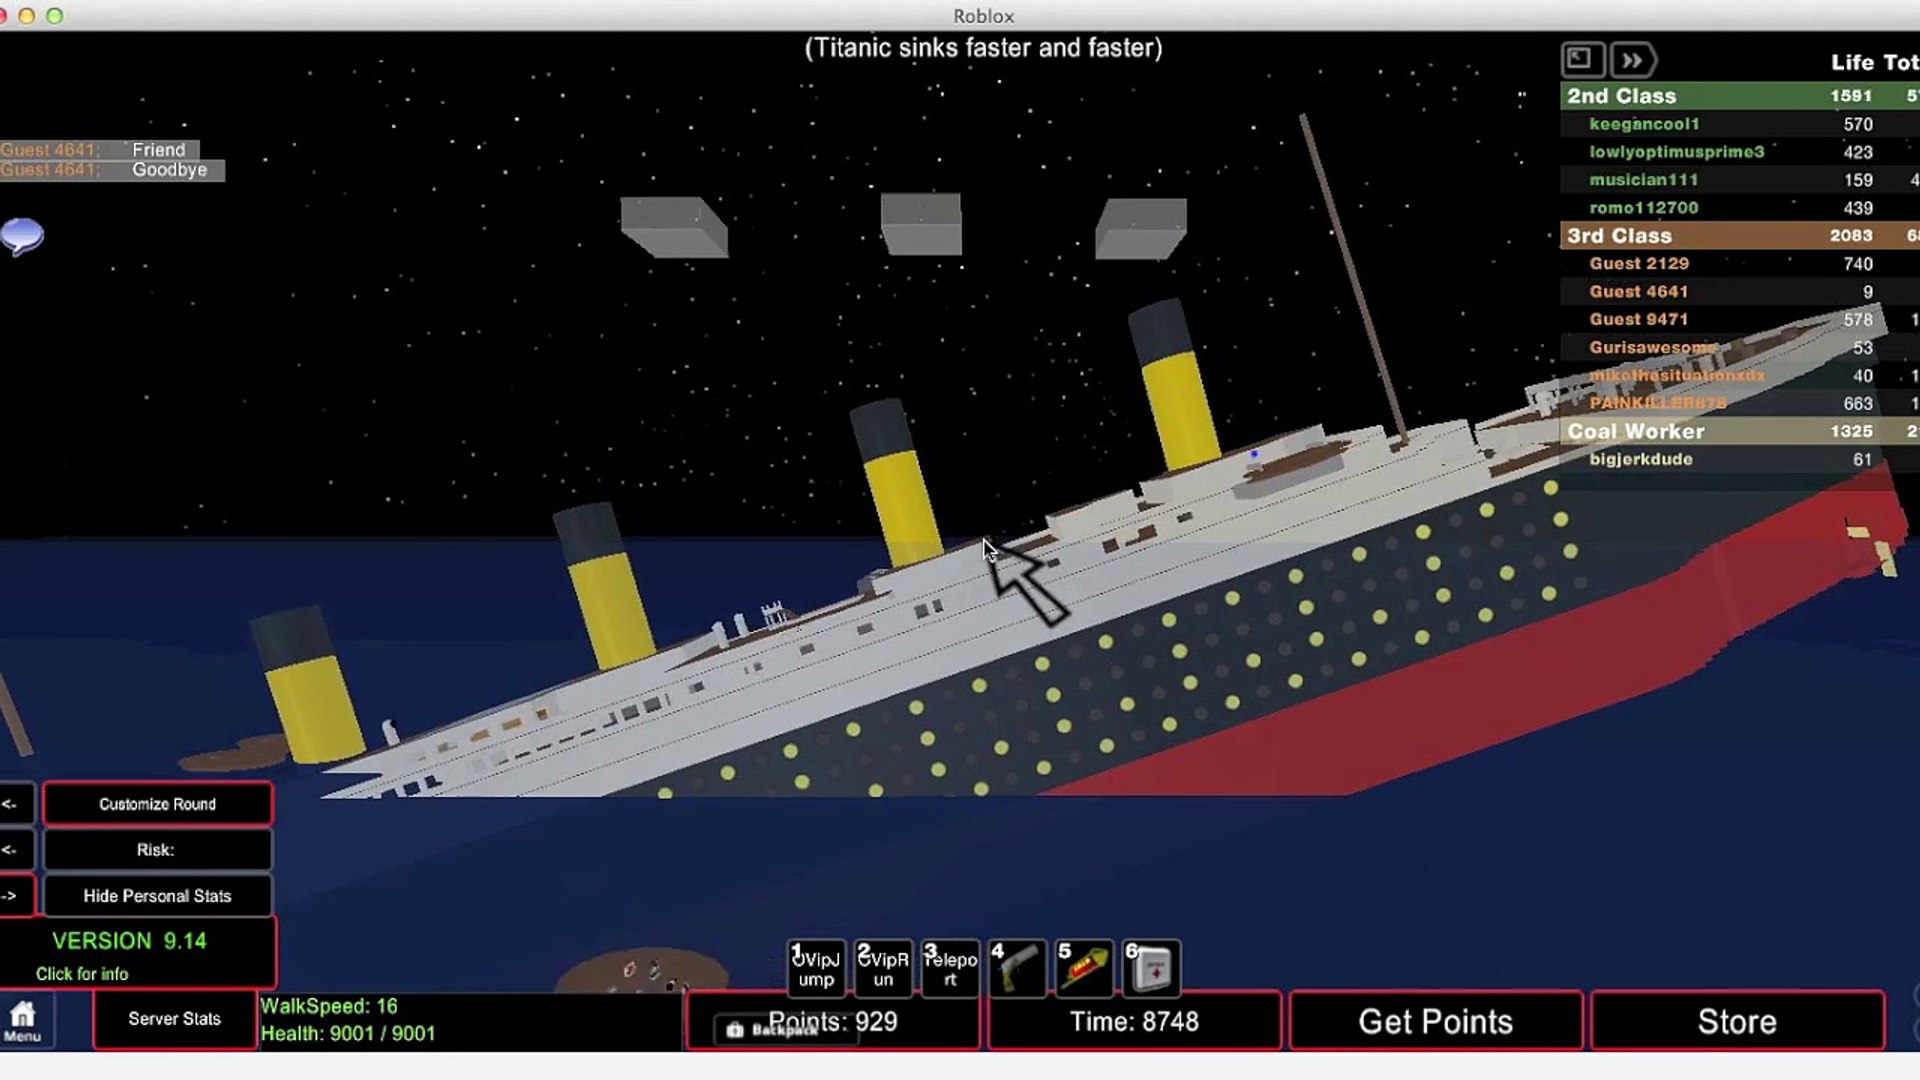Enable VipRun in hotbar slot 2
Viewport: 1920px width, 1080px height.
tap(882, 967)
